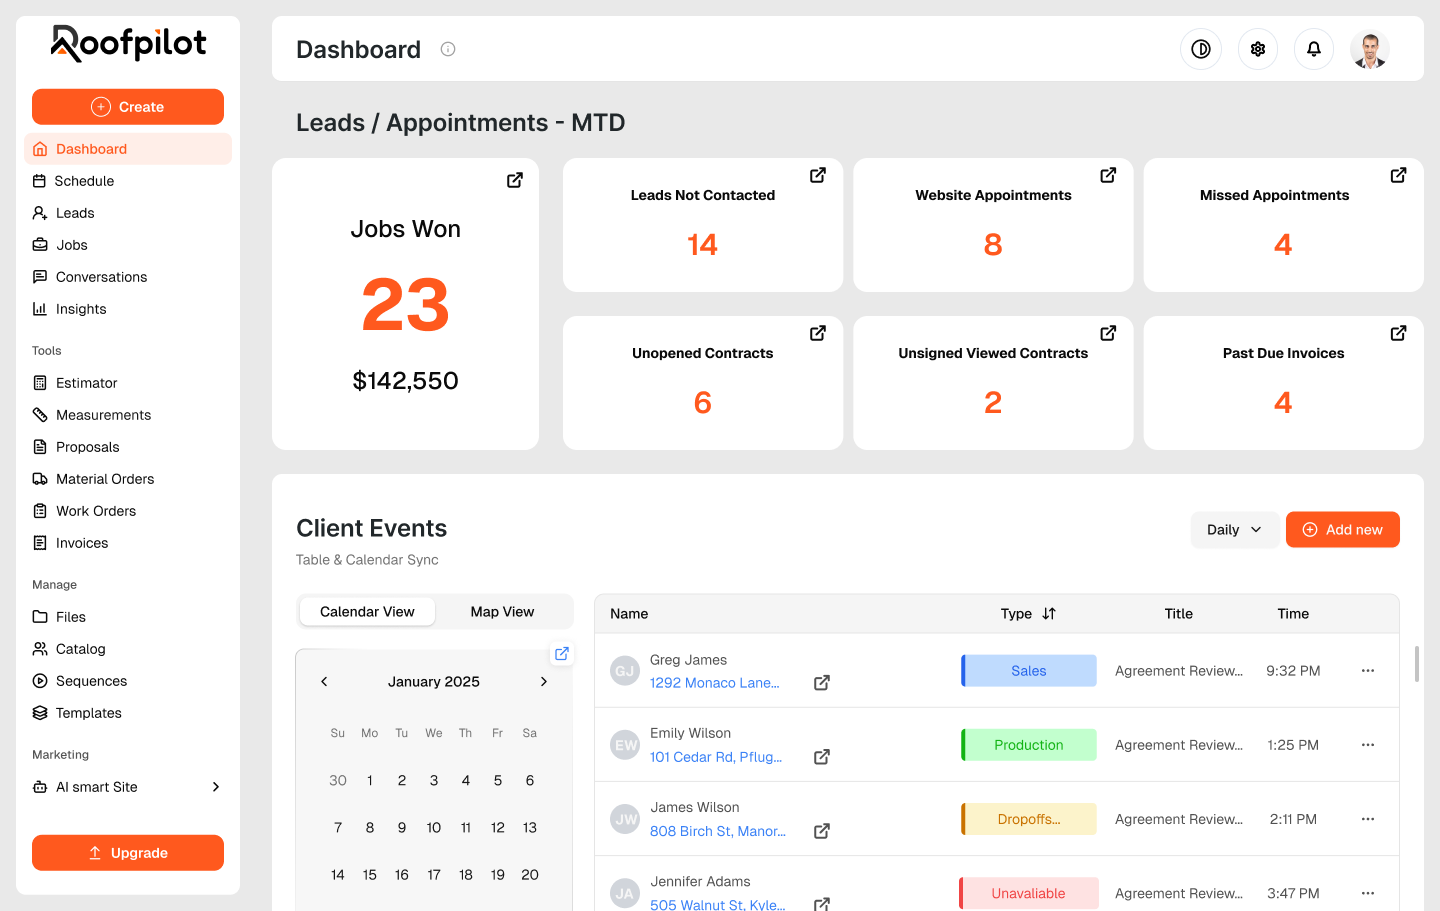Open the user profile avatar

pyautogui.click(x=1370, y=49)
